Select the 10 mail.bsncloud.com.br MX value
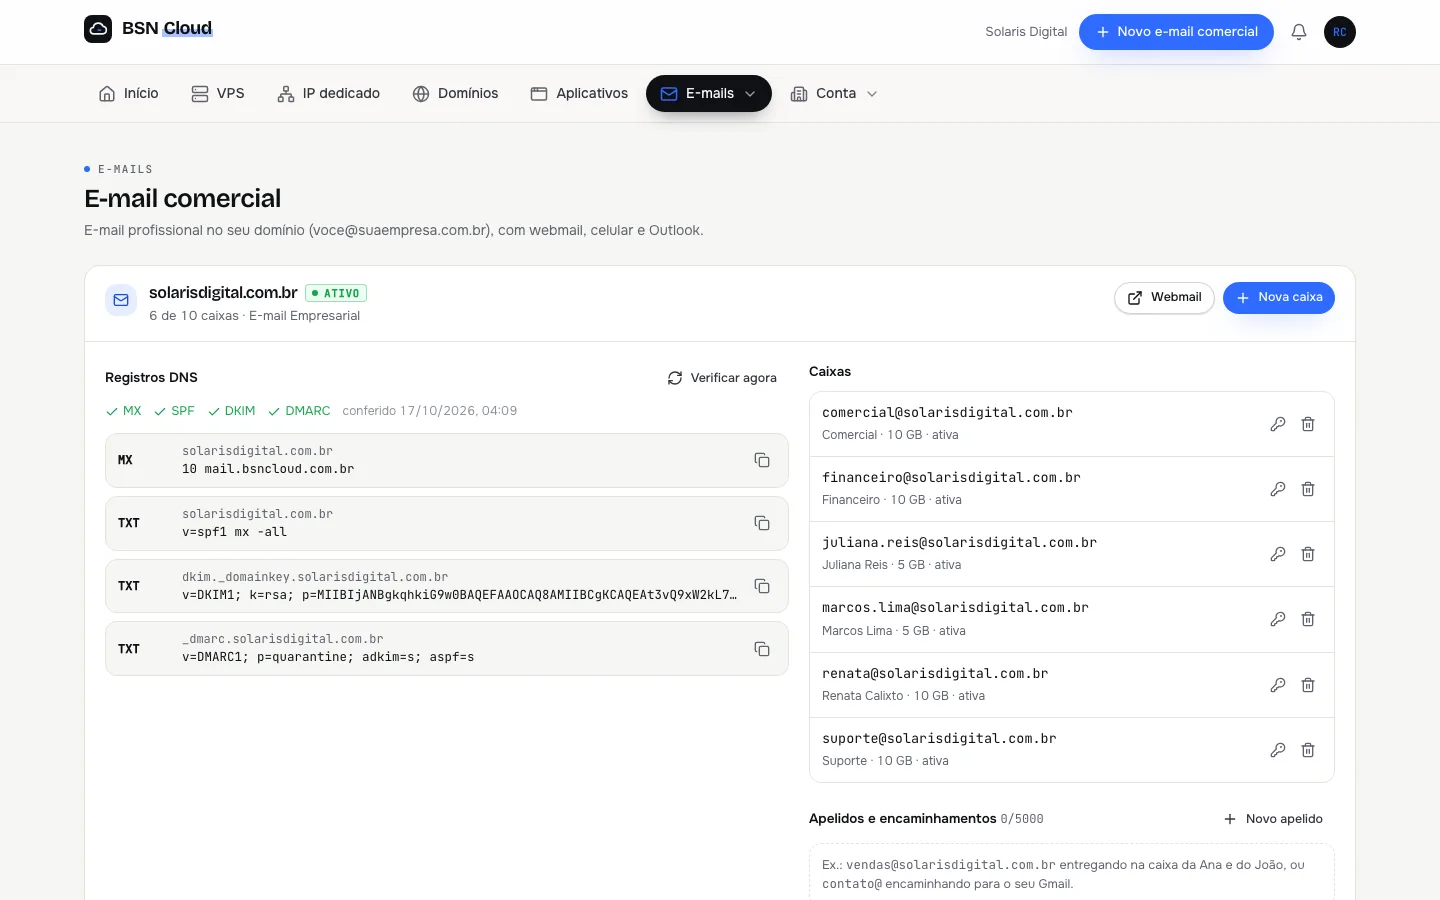 pyautogui.click(x=268, y=469)
